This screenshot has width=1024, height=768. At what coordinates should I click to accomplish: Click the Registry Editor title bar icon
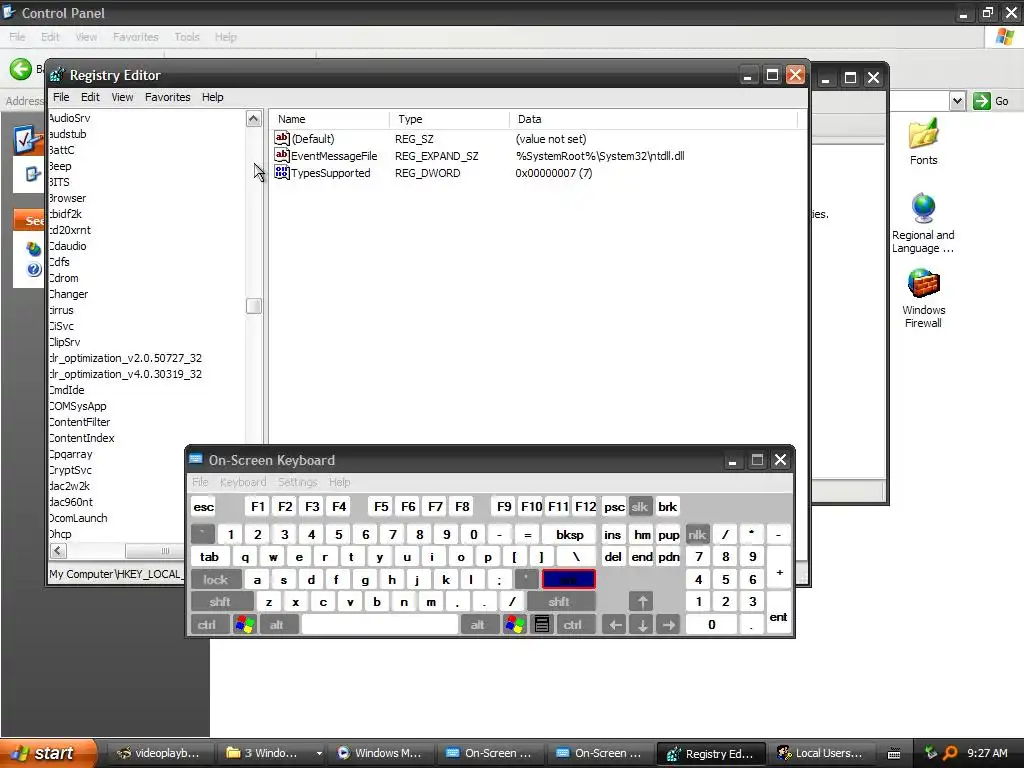coord(57,75)
